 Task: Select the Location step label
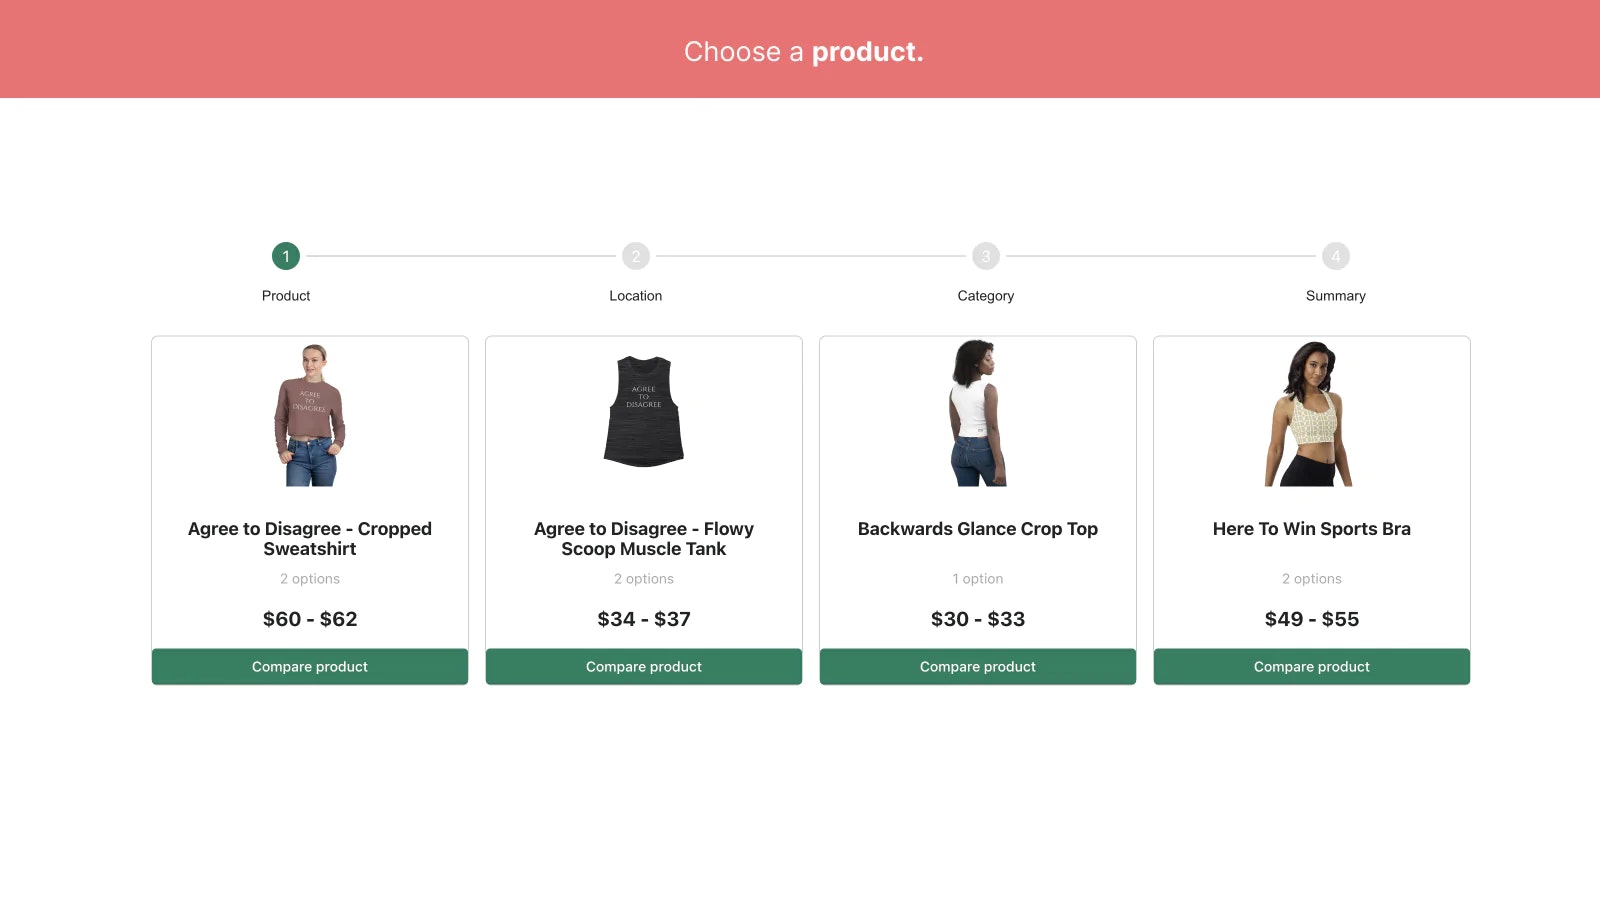coord(636,296)
